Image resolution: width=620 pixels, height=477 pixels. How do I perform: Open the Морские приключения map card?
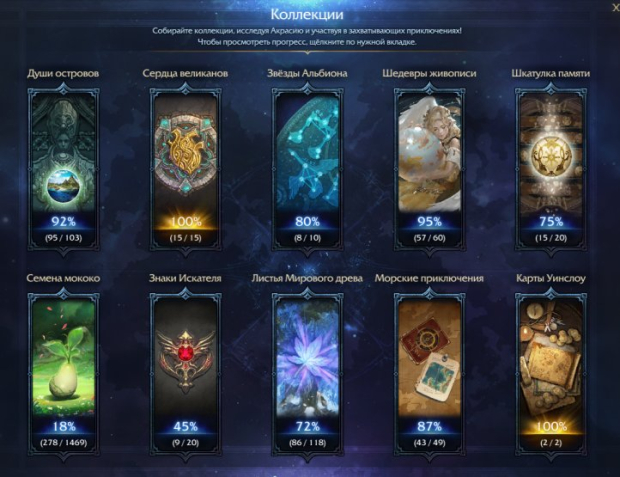[429, 375]
